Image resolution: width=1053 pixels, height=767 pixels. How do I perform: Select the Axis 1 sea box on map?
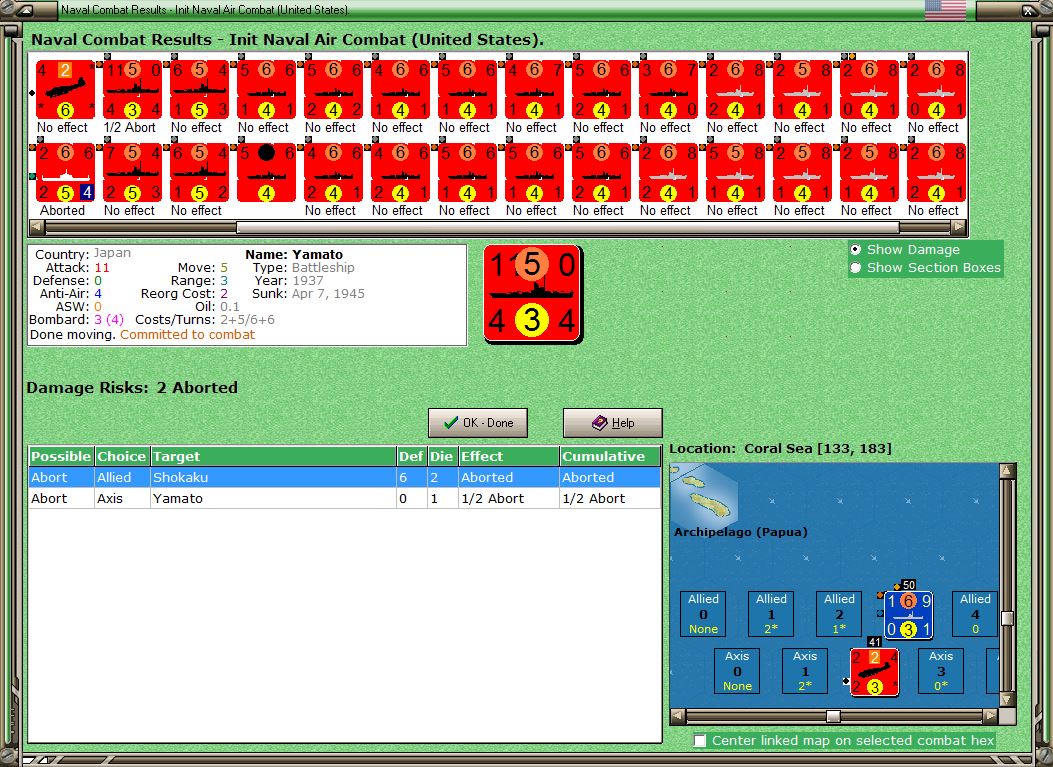pyautogui.click(x=805, y=671)
